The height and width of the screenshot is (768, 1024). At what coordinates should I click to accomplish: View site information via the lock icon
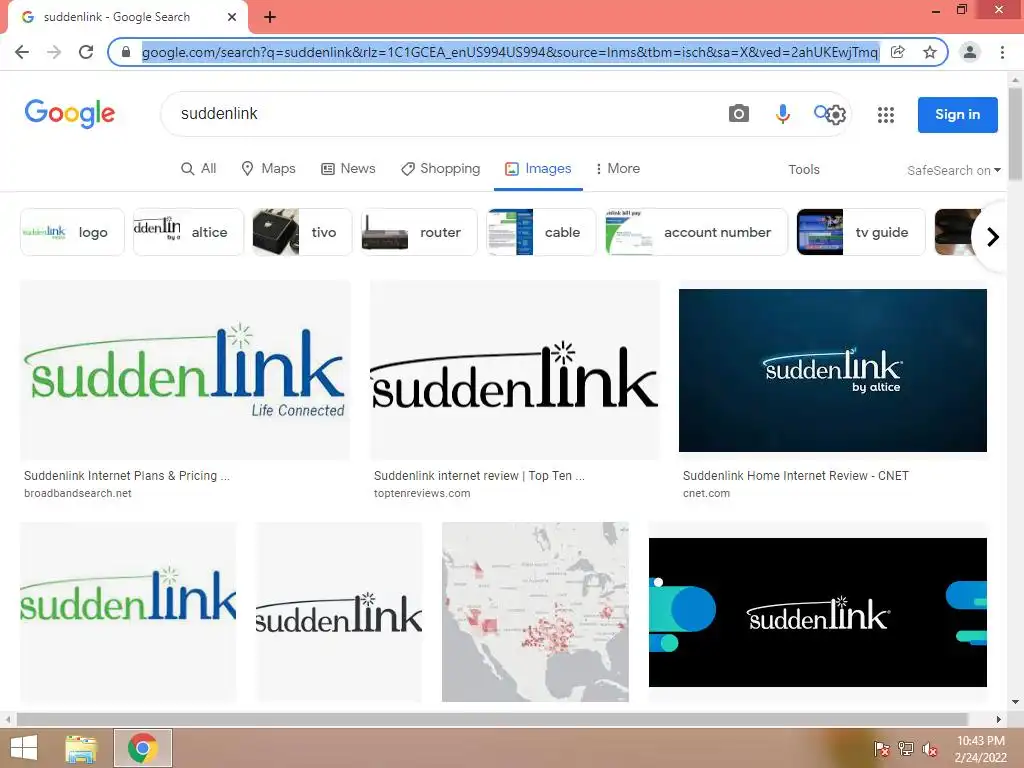click(x=126, y=52)
